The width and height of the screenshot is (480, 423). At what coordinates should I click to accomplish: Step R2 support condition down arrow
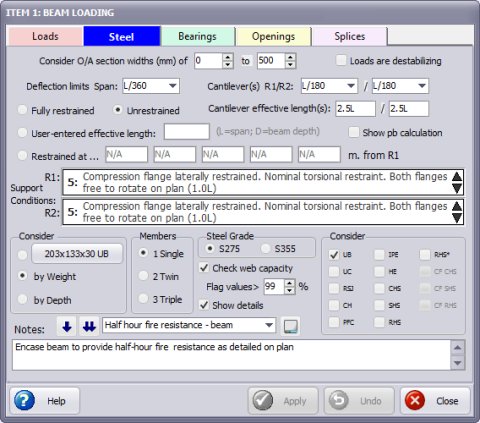pos(457,218)
